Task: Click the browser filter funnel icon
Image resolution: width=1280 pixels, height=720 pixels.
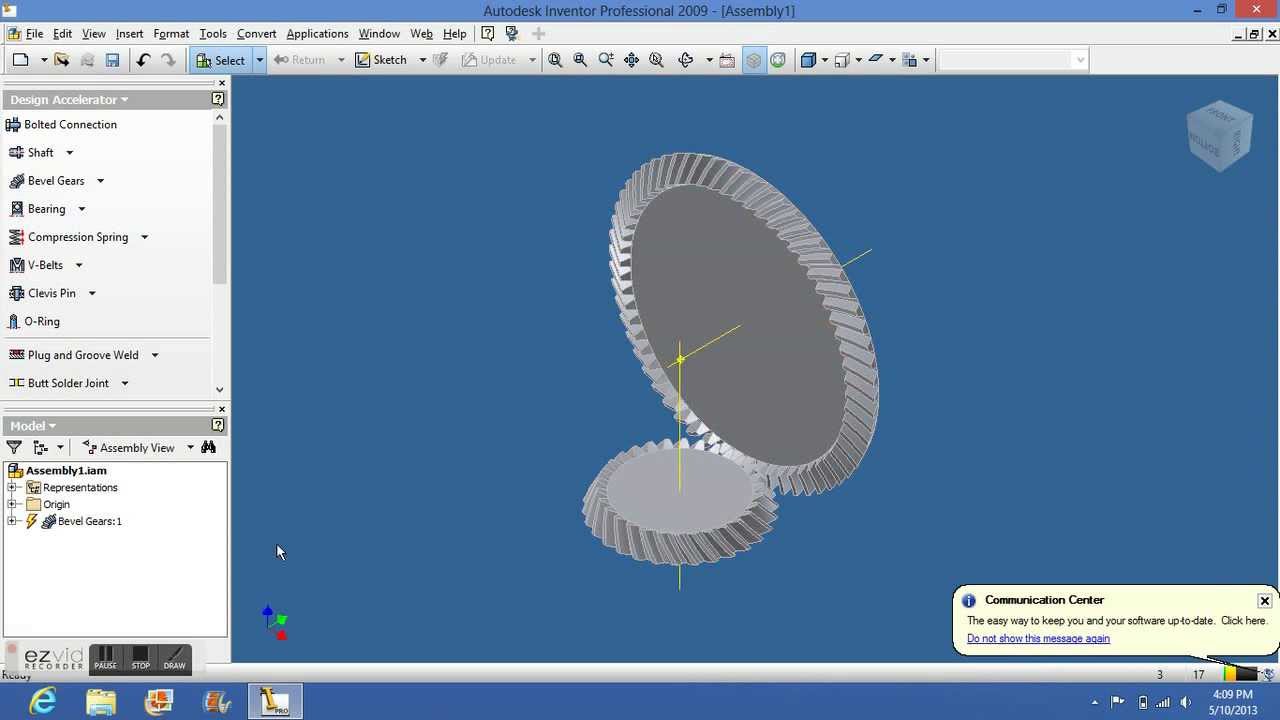Action: point(14,448)
